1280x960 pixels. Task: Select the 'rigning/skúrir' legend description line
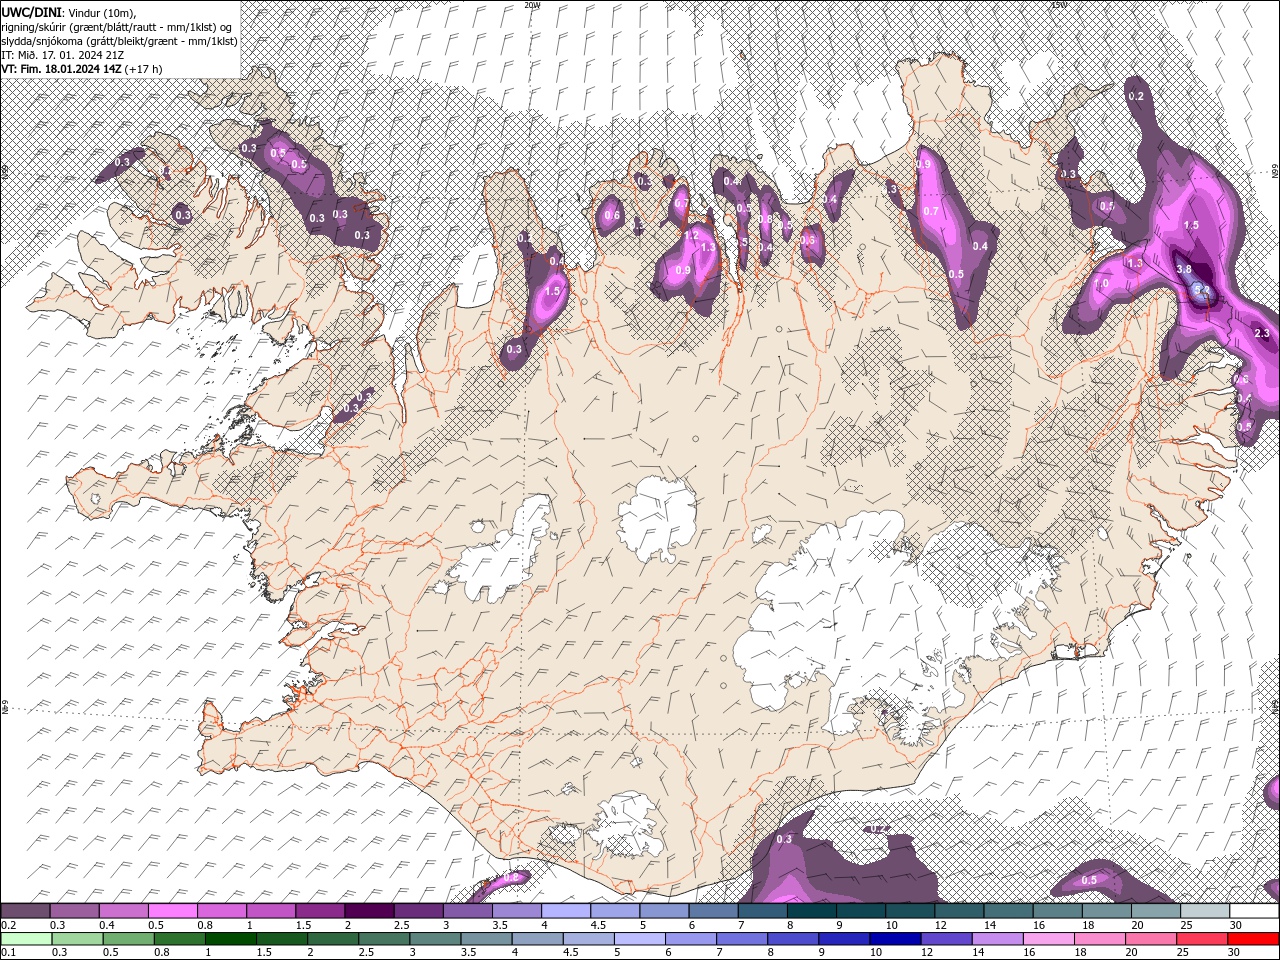tap(117, 26)
